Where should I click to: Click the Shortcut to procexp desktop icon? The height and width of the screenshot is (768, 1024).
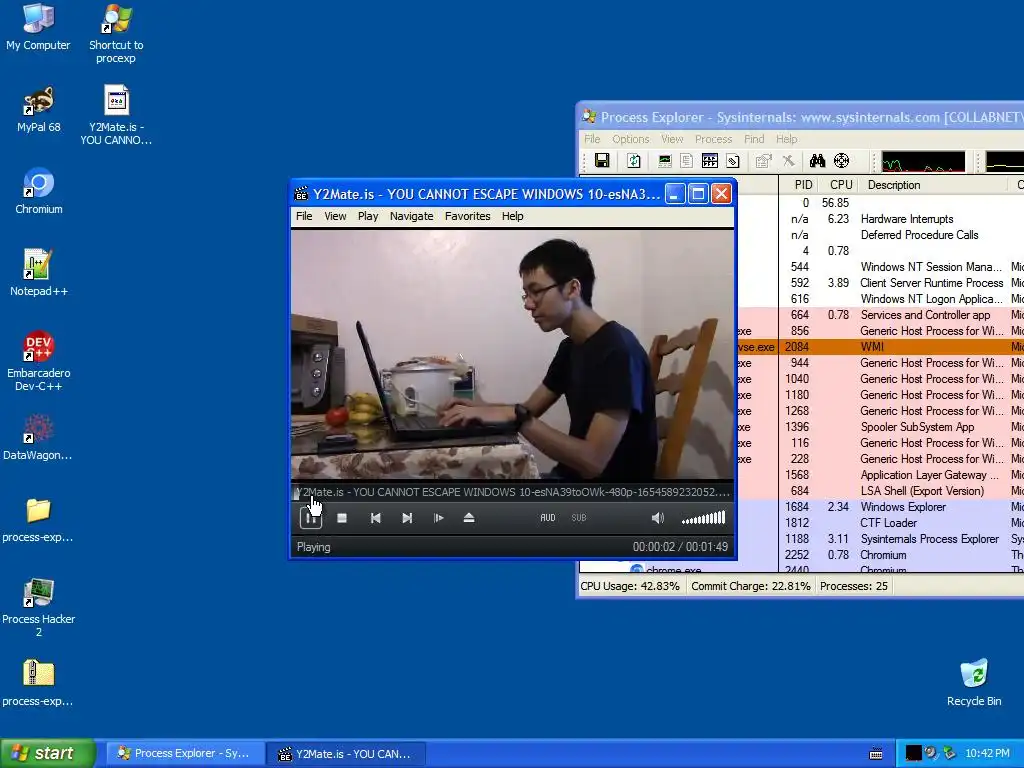point(116,34)
